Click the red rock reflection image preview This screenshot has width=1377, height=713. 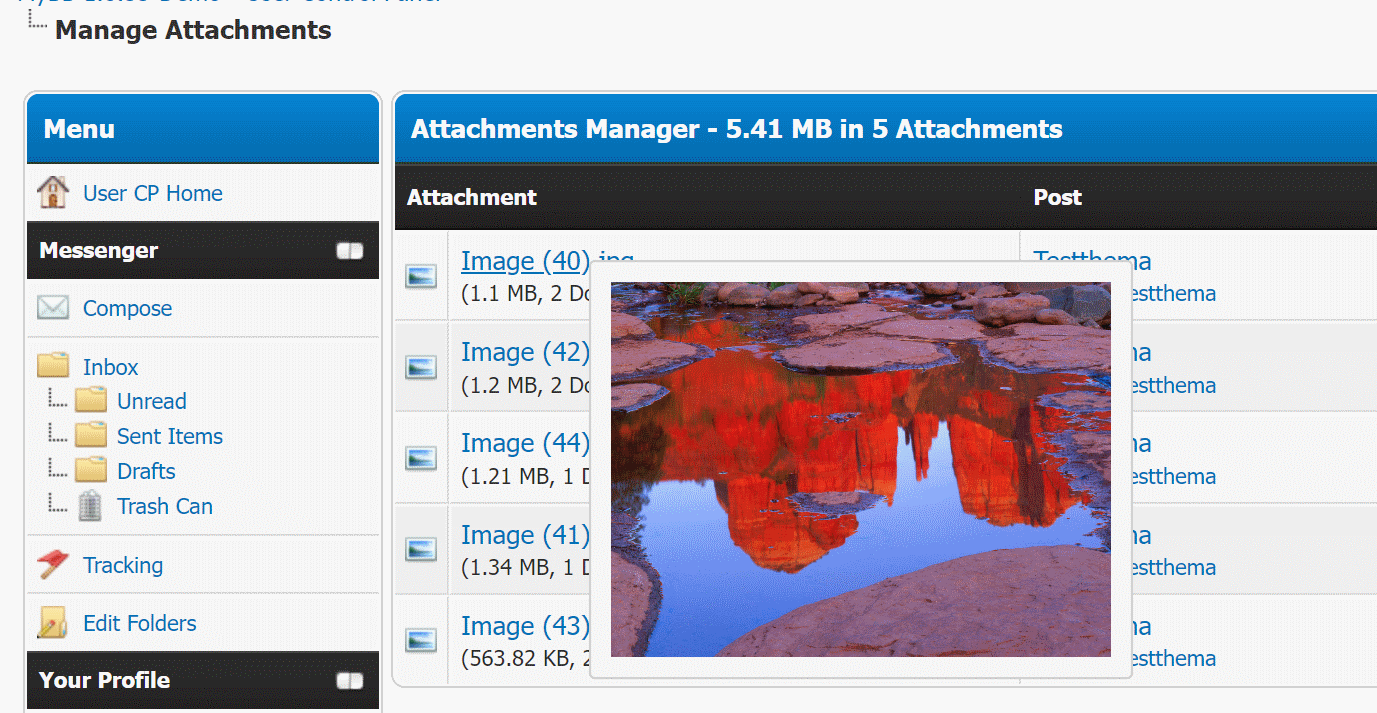[x=860, y=469]
